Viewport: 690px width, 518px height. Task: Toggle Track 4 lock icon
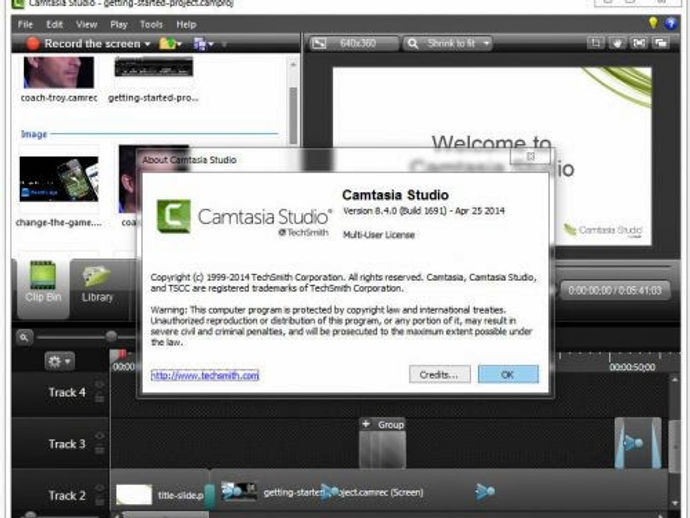click(x=99, y=398)
